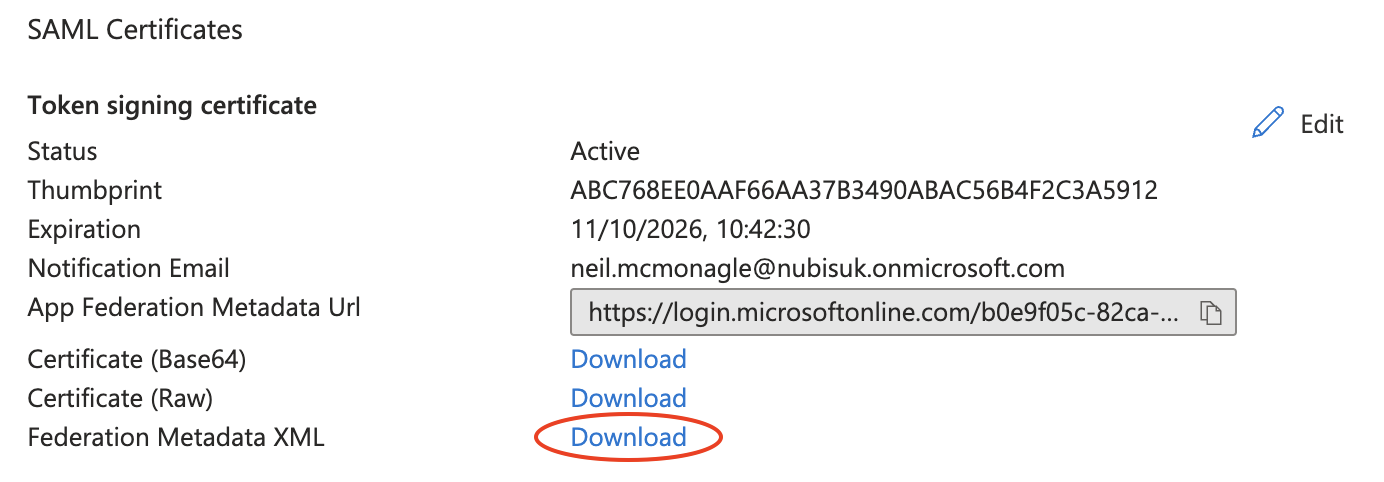Click the Thumbprint field label
The width and height of the screenshot is (1384, 482).
[95, 190]
